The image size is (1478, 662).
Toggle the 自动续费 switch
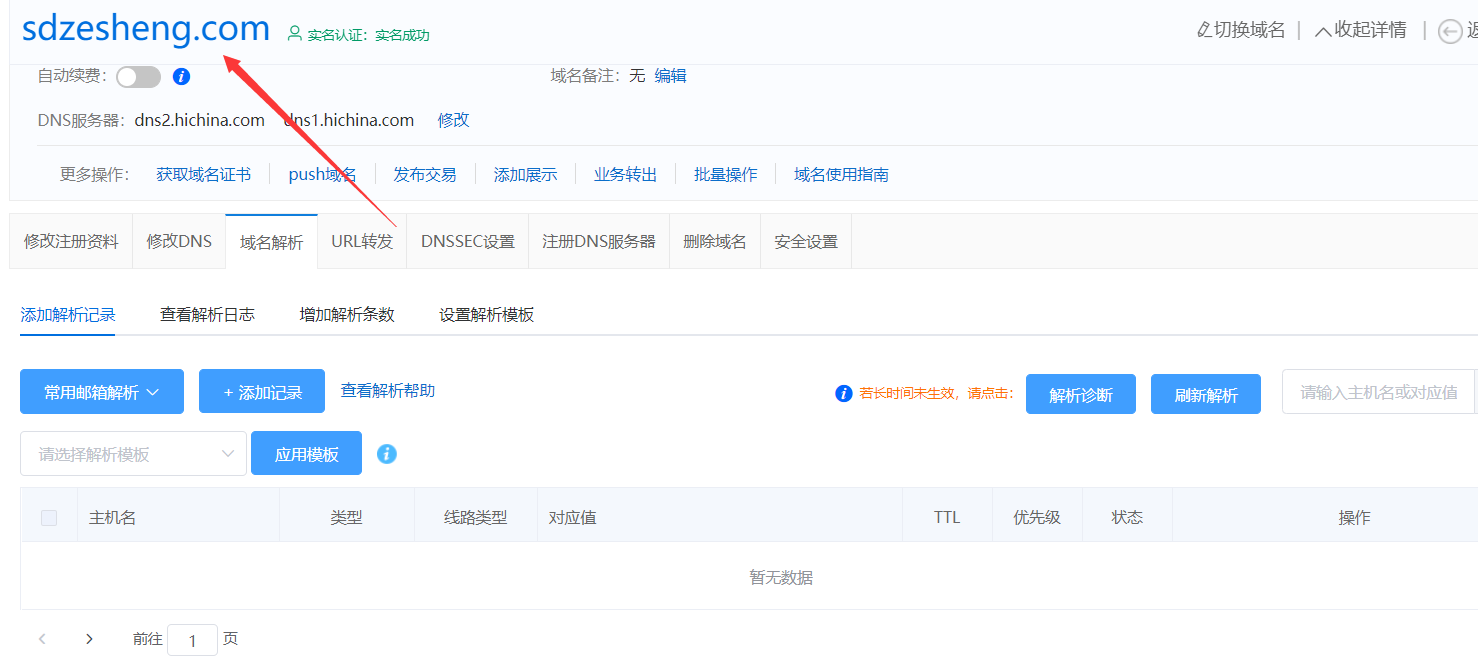point(138,77)
